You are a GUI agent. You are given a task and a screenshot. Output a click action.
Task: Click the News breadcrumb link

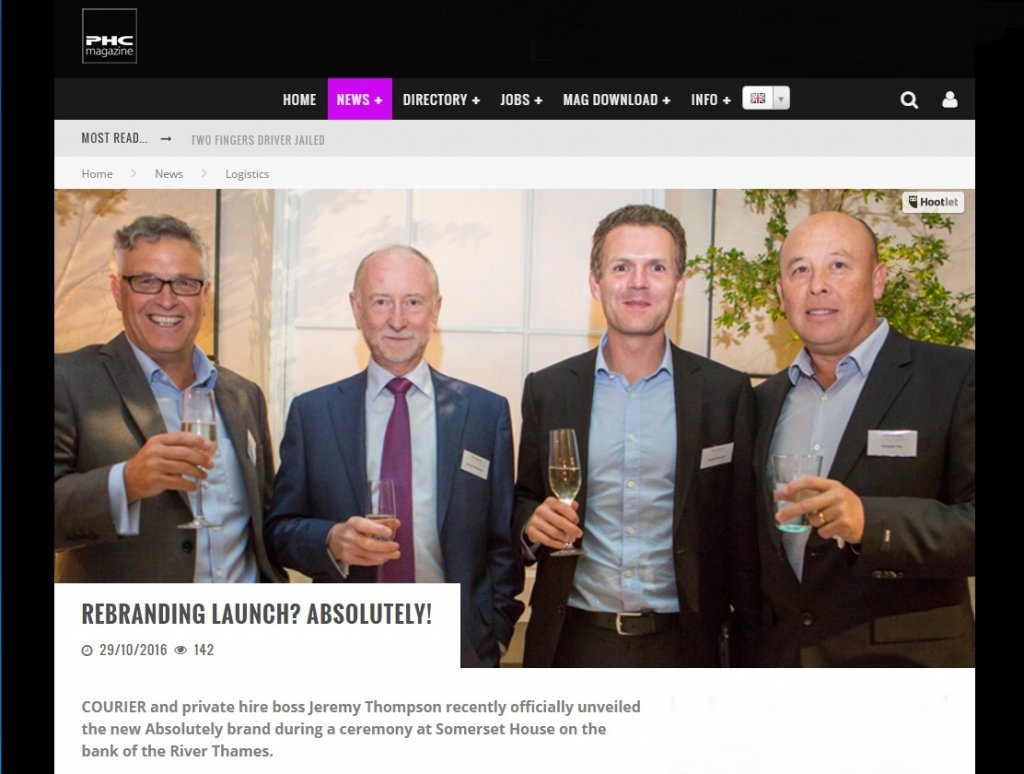168,174
